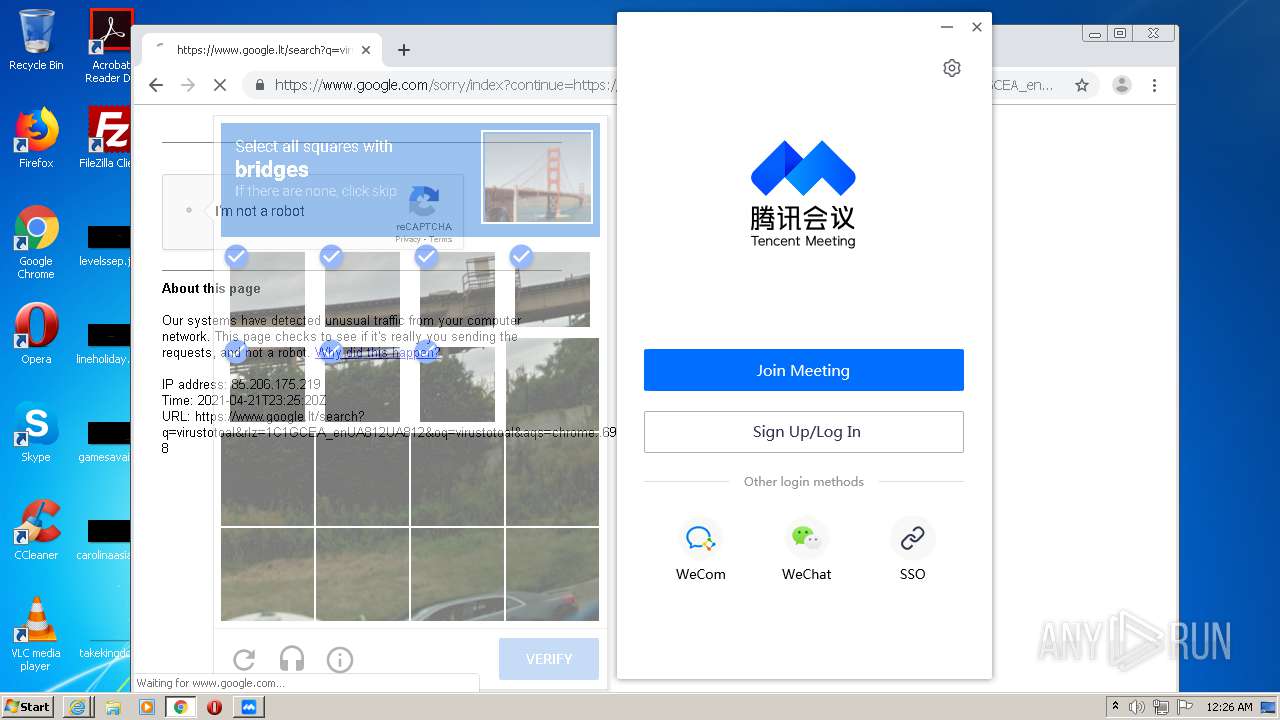This screenshot has height=720, width=1280.
Task: Log in with WeCom icon
Action: [x=700, y=538]
